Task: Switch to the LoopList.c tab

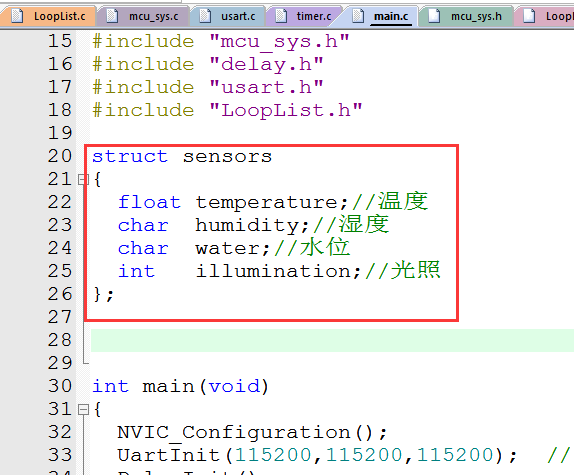Action: pos(48,16)
